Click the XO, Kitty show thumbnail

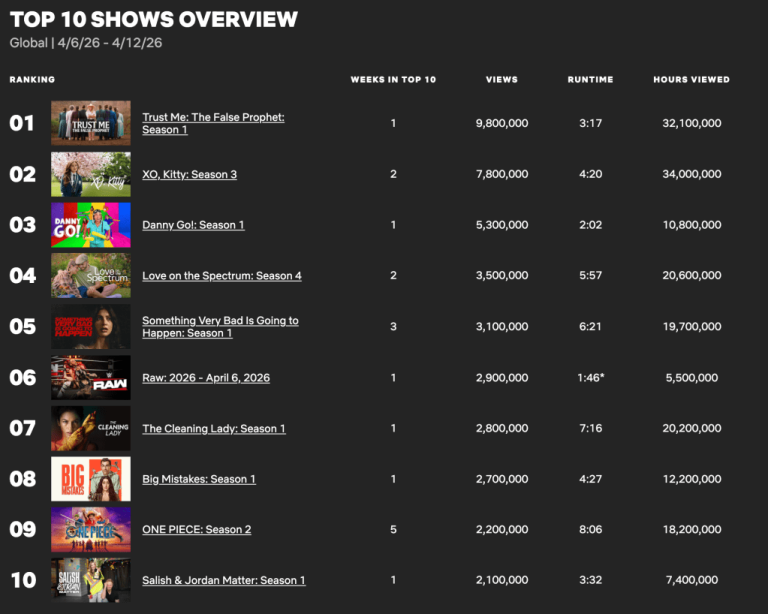tap(91, 174)
